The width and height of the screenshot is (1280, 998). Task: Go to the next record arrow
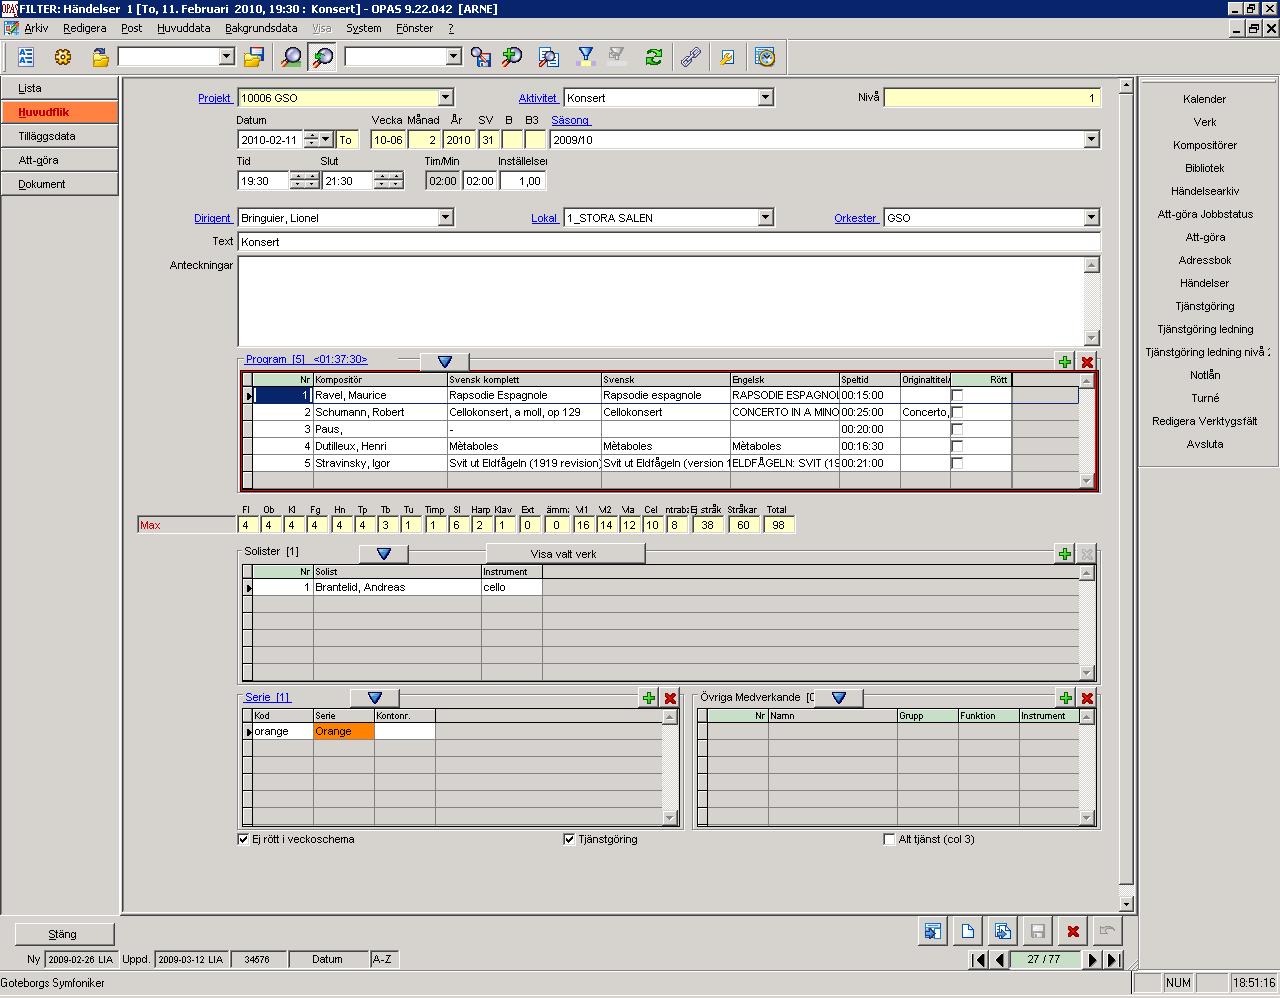pos(1092,960)
